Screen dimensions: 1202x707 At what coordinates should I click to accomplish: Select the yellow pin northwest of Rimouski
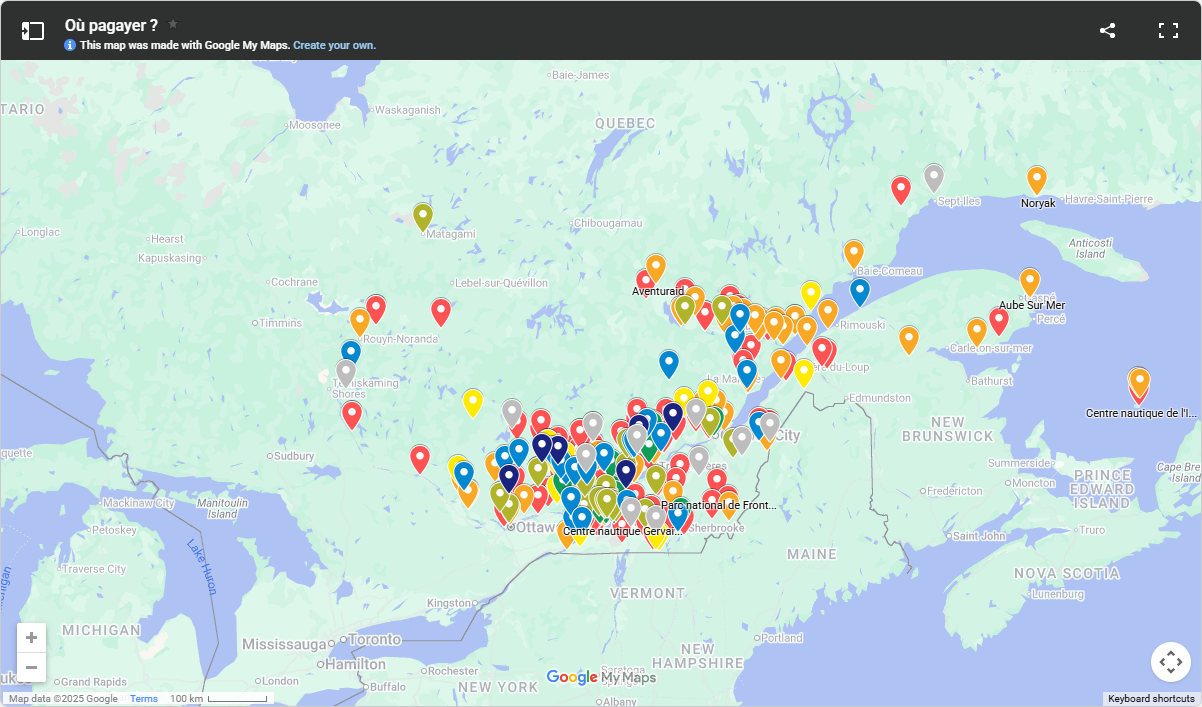pos(811,294)
